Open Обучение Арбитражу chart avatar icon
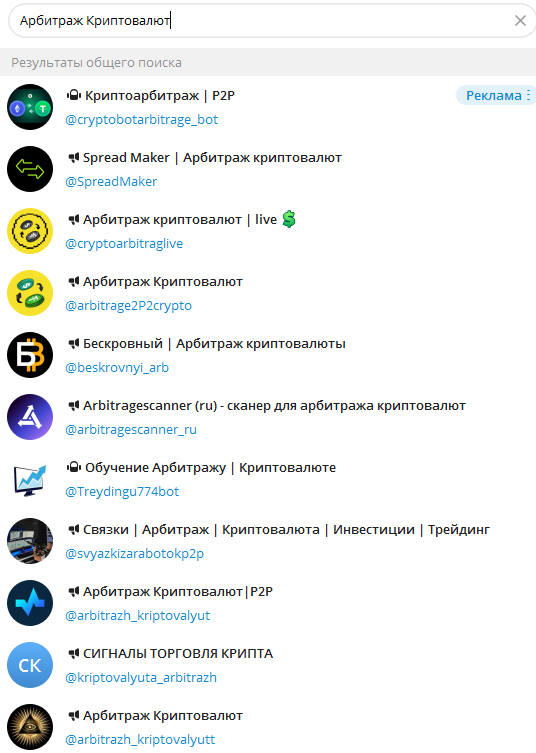 30,479
